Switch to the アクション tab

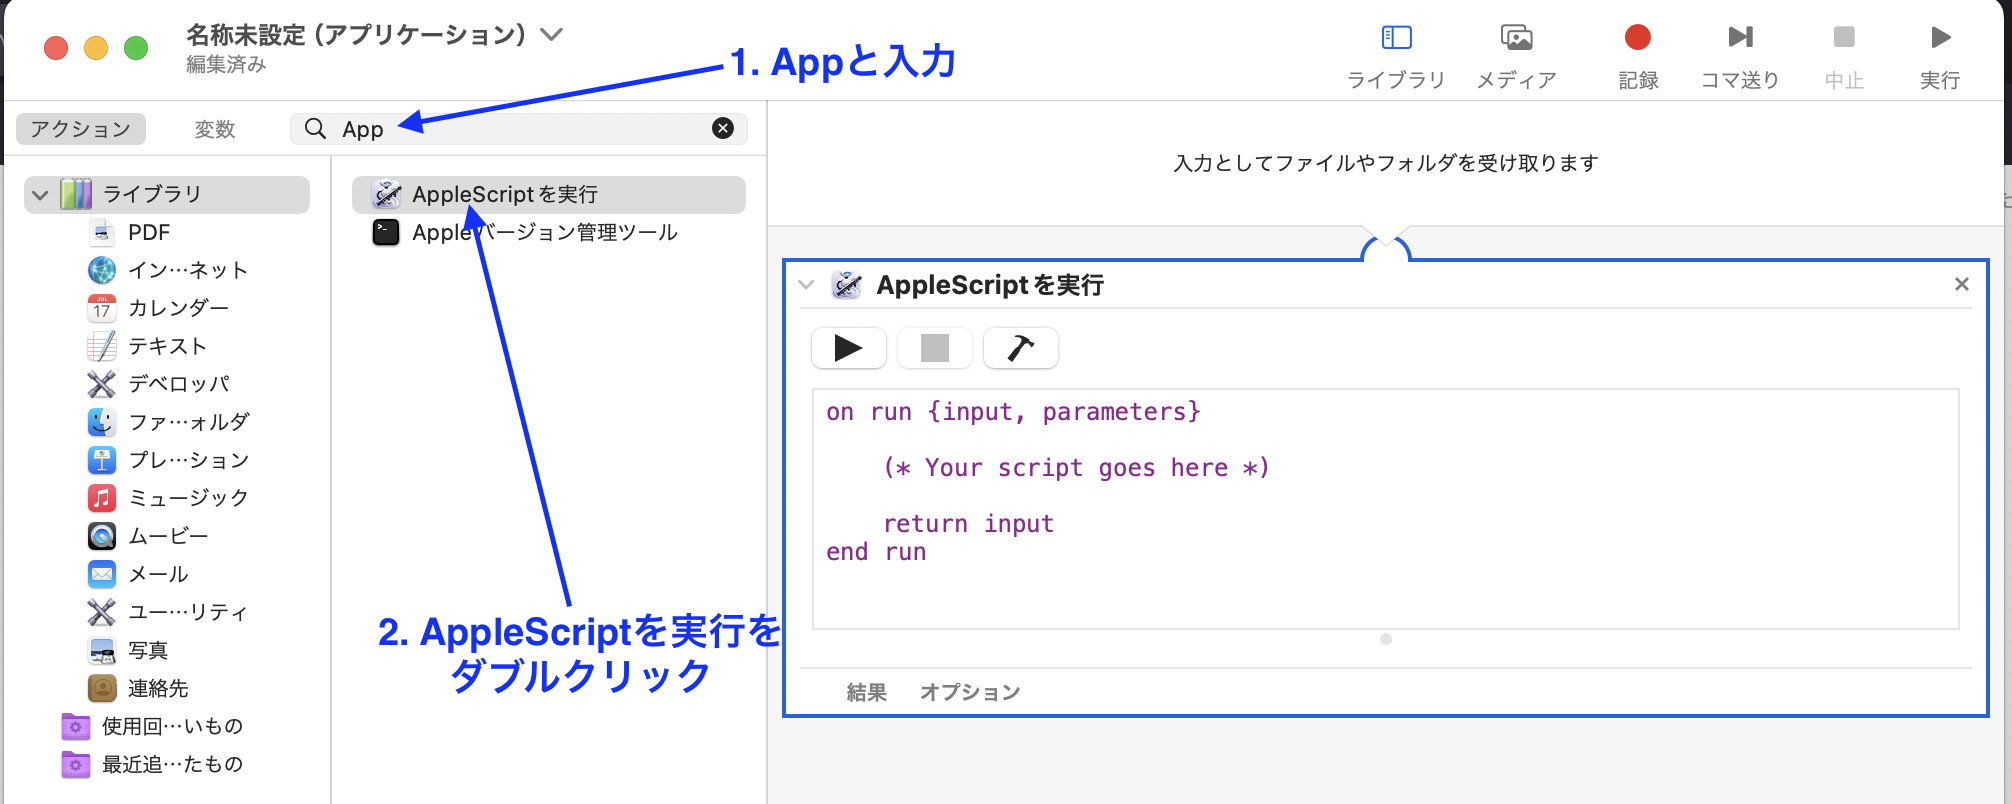pos(81,129)
